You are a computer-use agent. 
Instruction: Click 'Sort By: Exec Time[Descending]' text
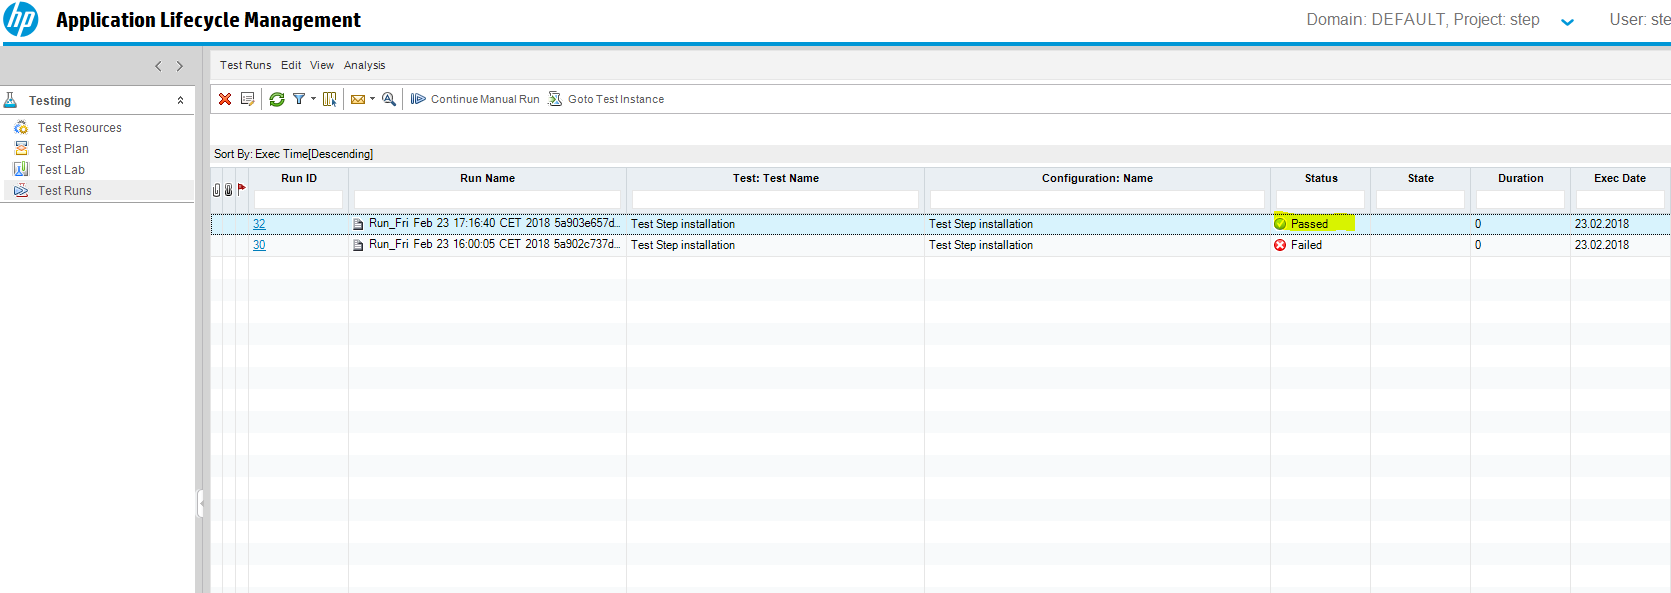(293, 154)
